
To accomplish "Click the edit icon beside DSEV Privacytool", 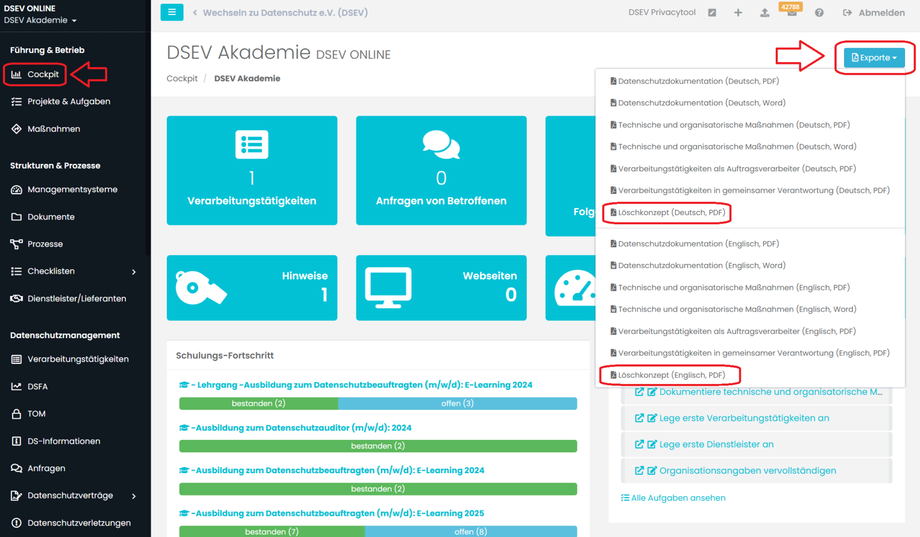I will tap(712, 12).
